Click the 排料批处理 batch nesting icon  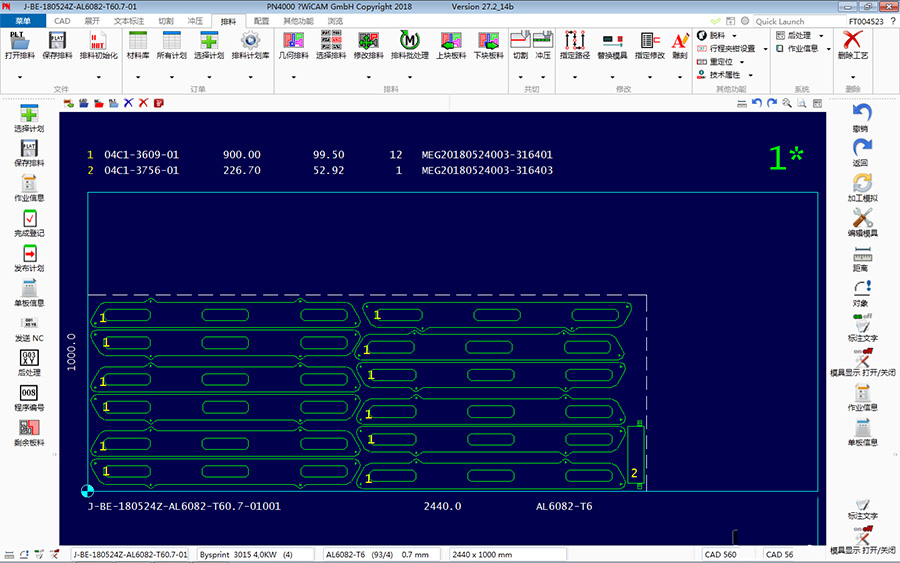point(409,41)
